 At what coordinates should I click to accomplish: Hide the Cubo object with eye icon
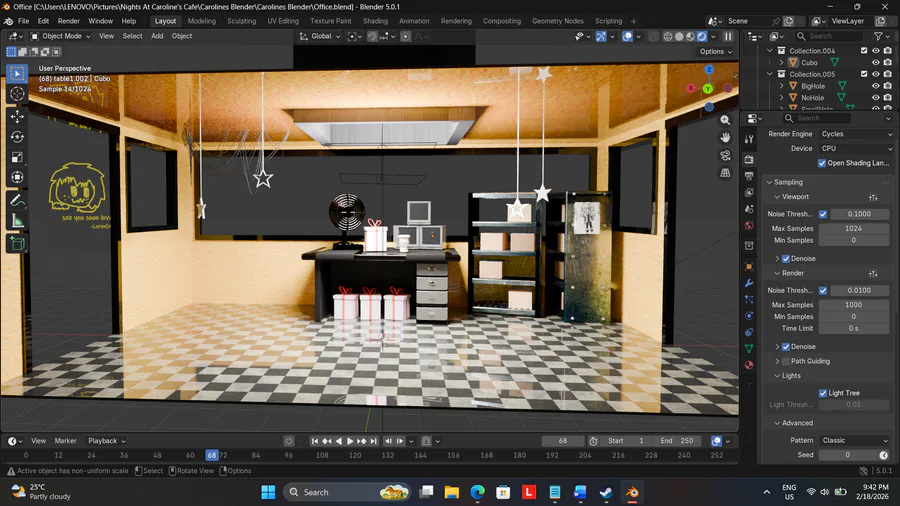[x=875, y=62]
